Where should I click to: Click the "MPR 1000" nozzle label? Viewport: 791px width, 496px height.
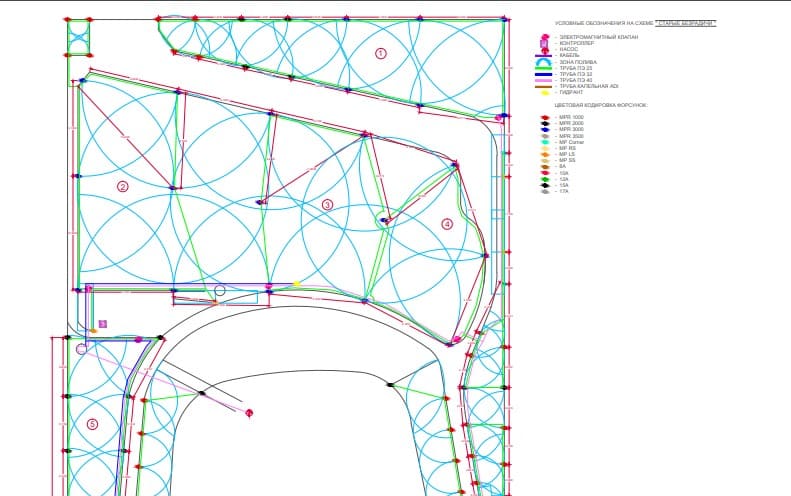point(572,117)
